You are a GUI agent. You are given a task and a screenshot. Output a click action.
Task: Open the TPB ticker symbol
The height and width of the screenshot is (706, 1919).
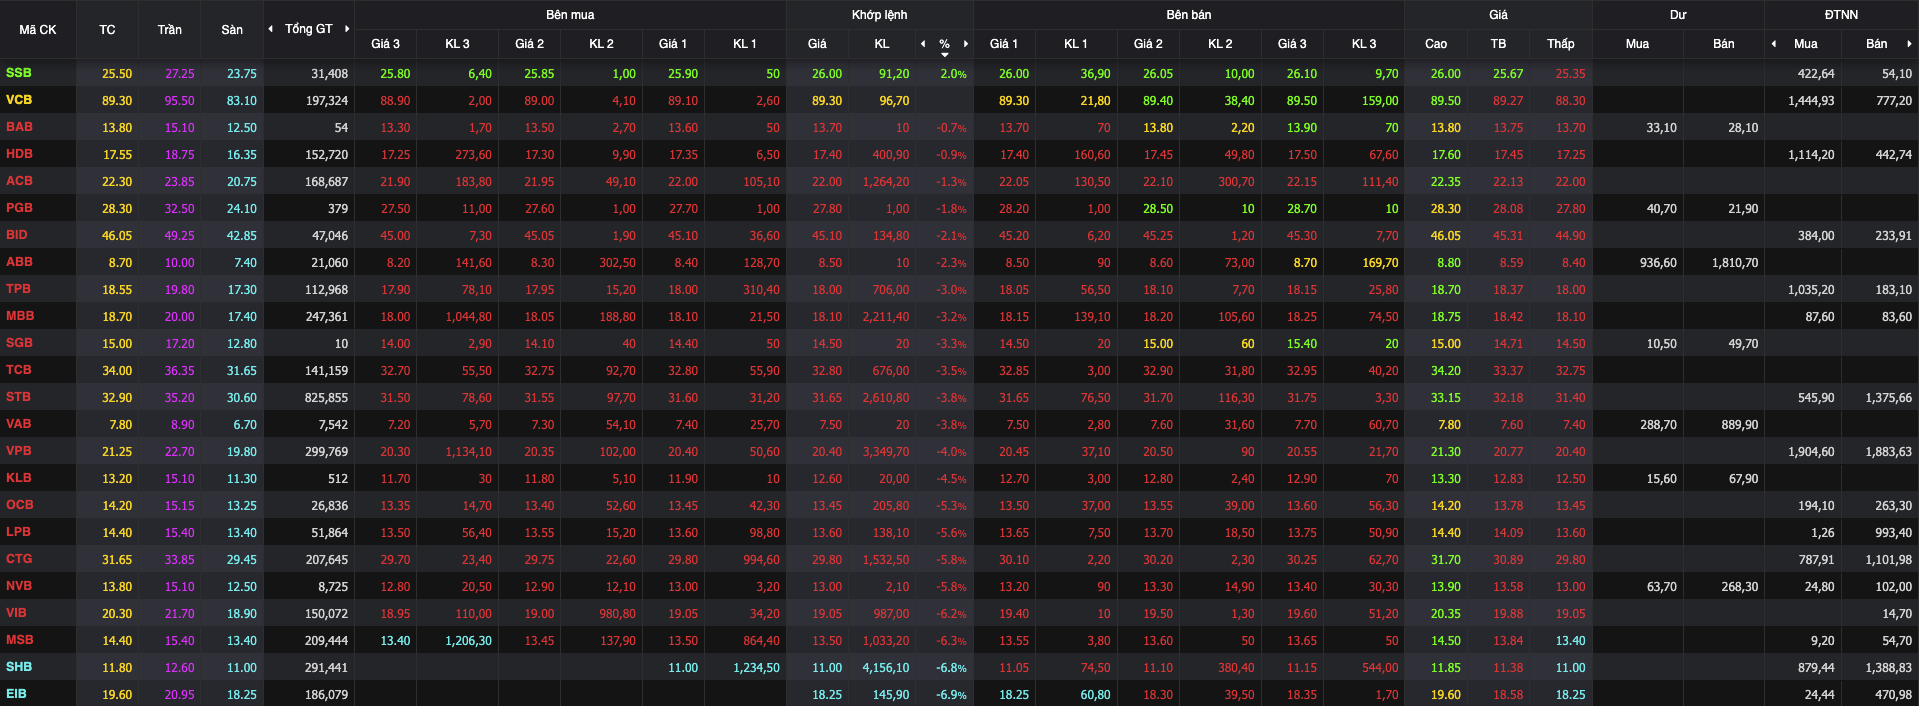click(18, 289)
